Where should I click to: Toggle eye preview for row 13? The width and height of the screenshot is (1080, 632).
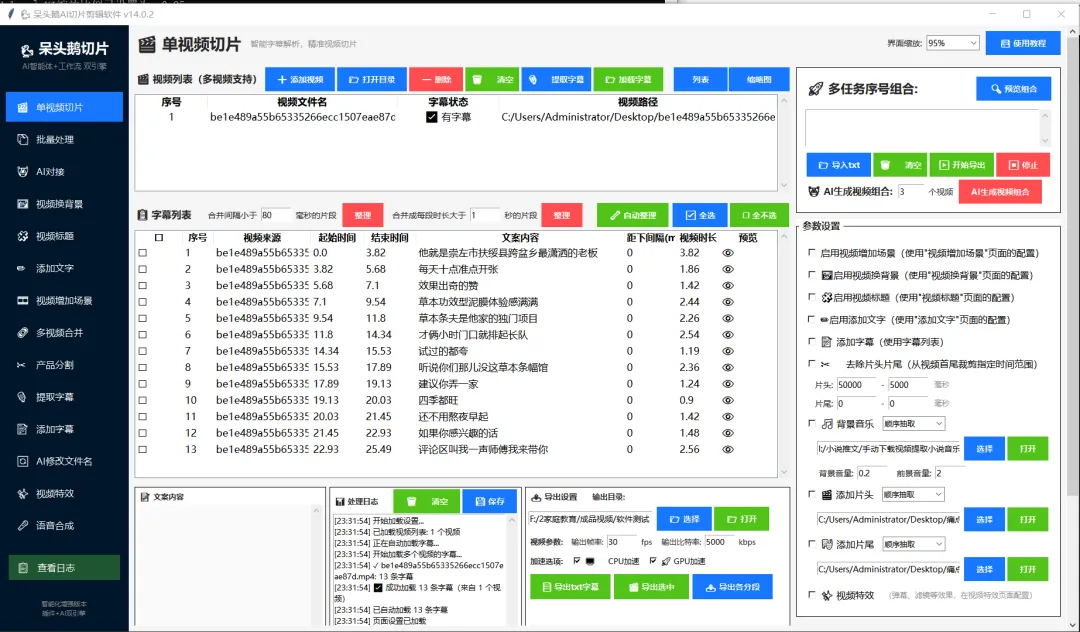coord(727,450)
